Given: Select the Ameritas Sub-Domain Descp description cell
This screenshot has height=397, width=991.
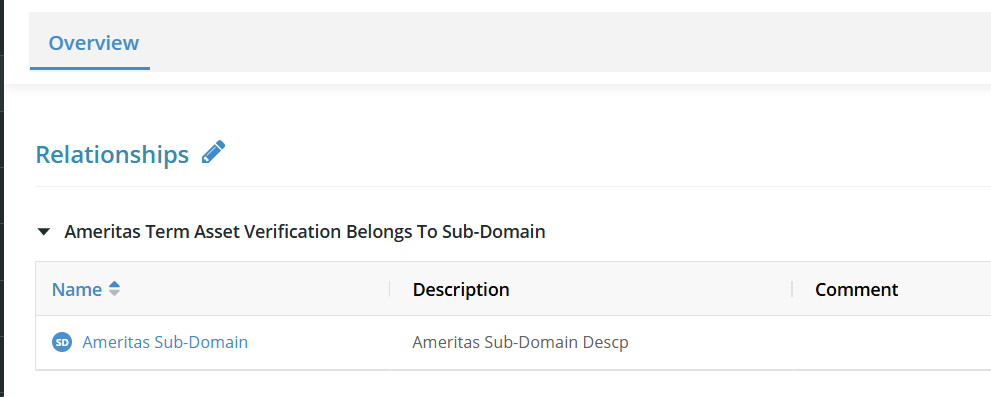Looking at the screenshot, I should 520,343.
